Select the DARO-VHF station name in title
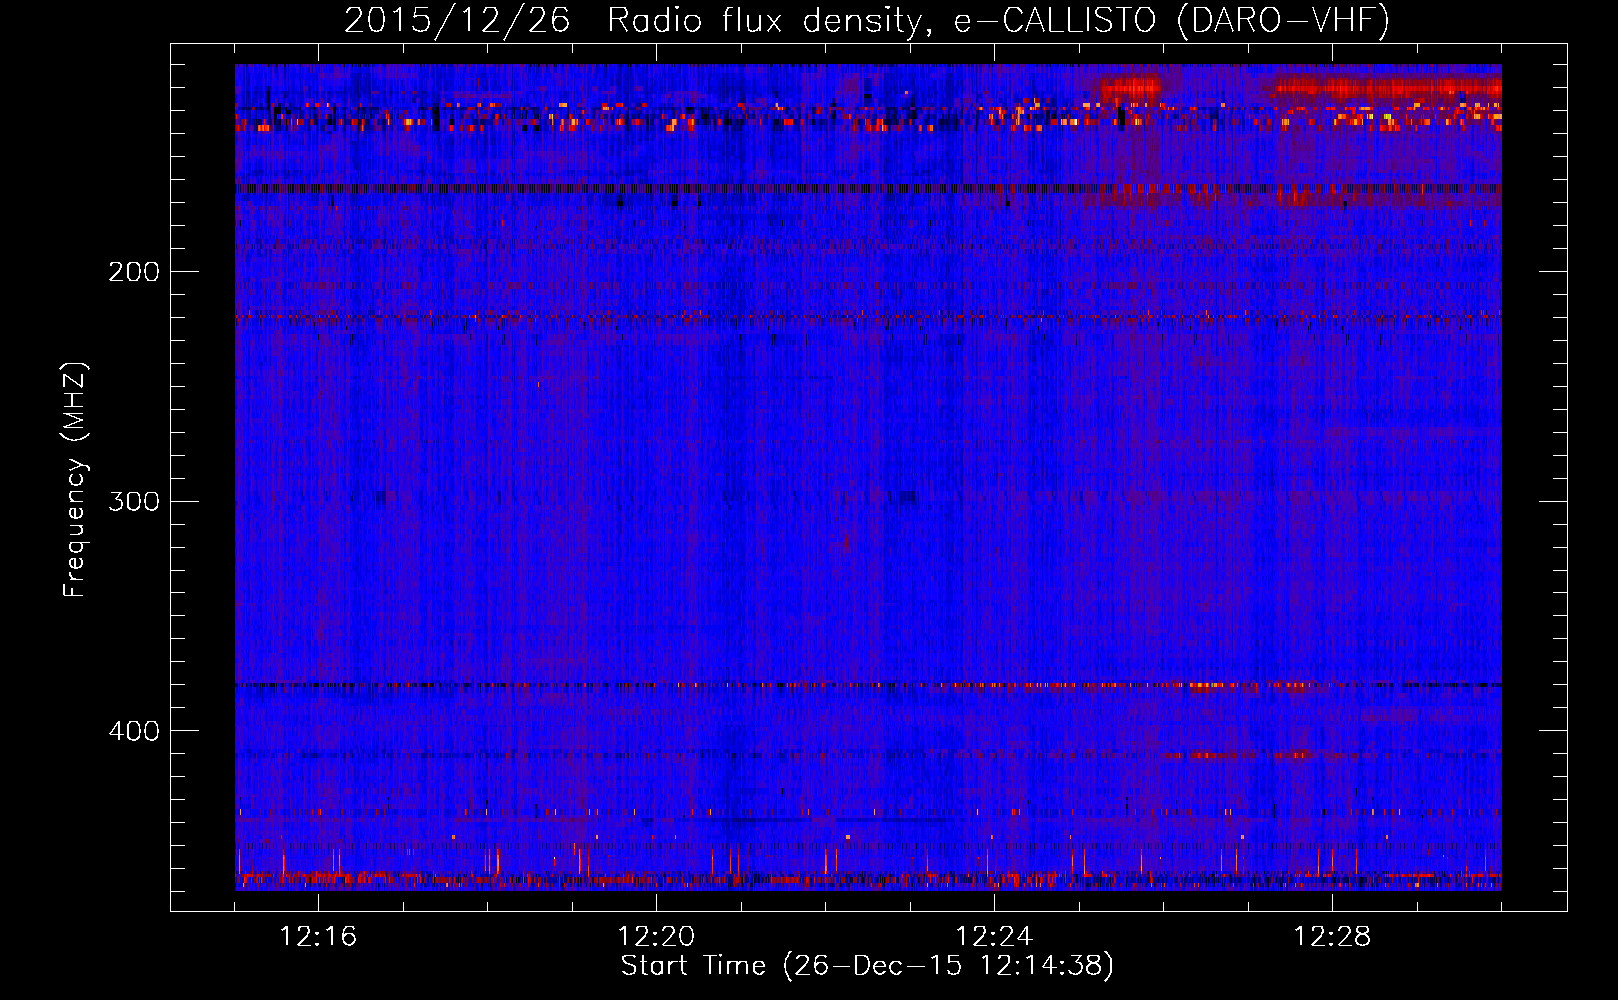 pyautogui.click(x=1283, y=21)
